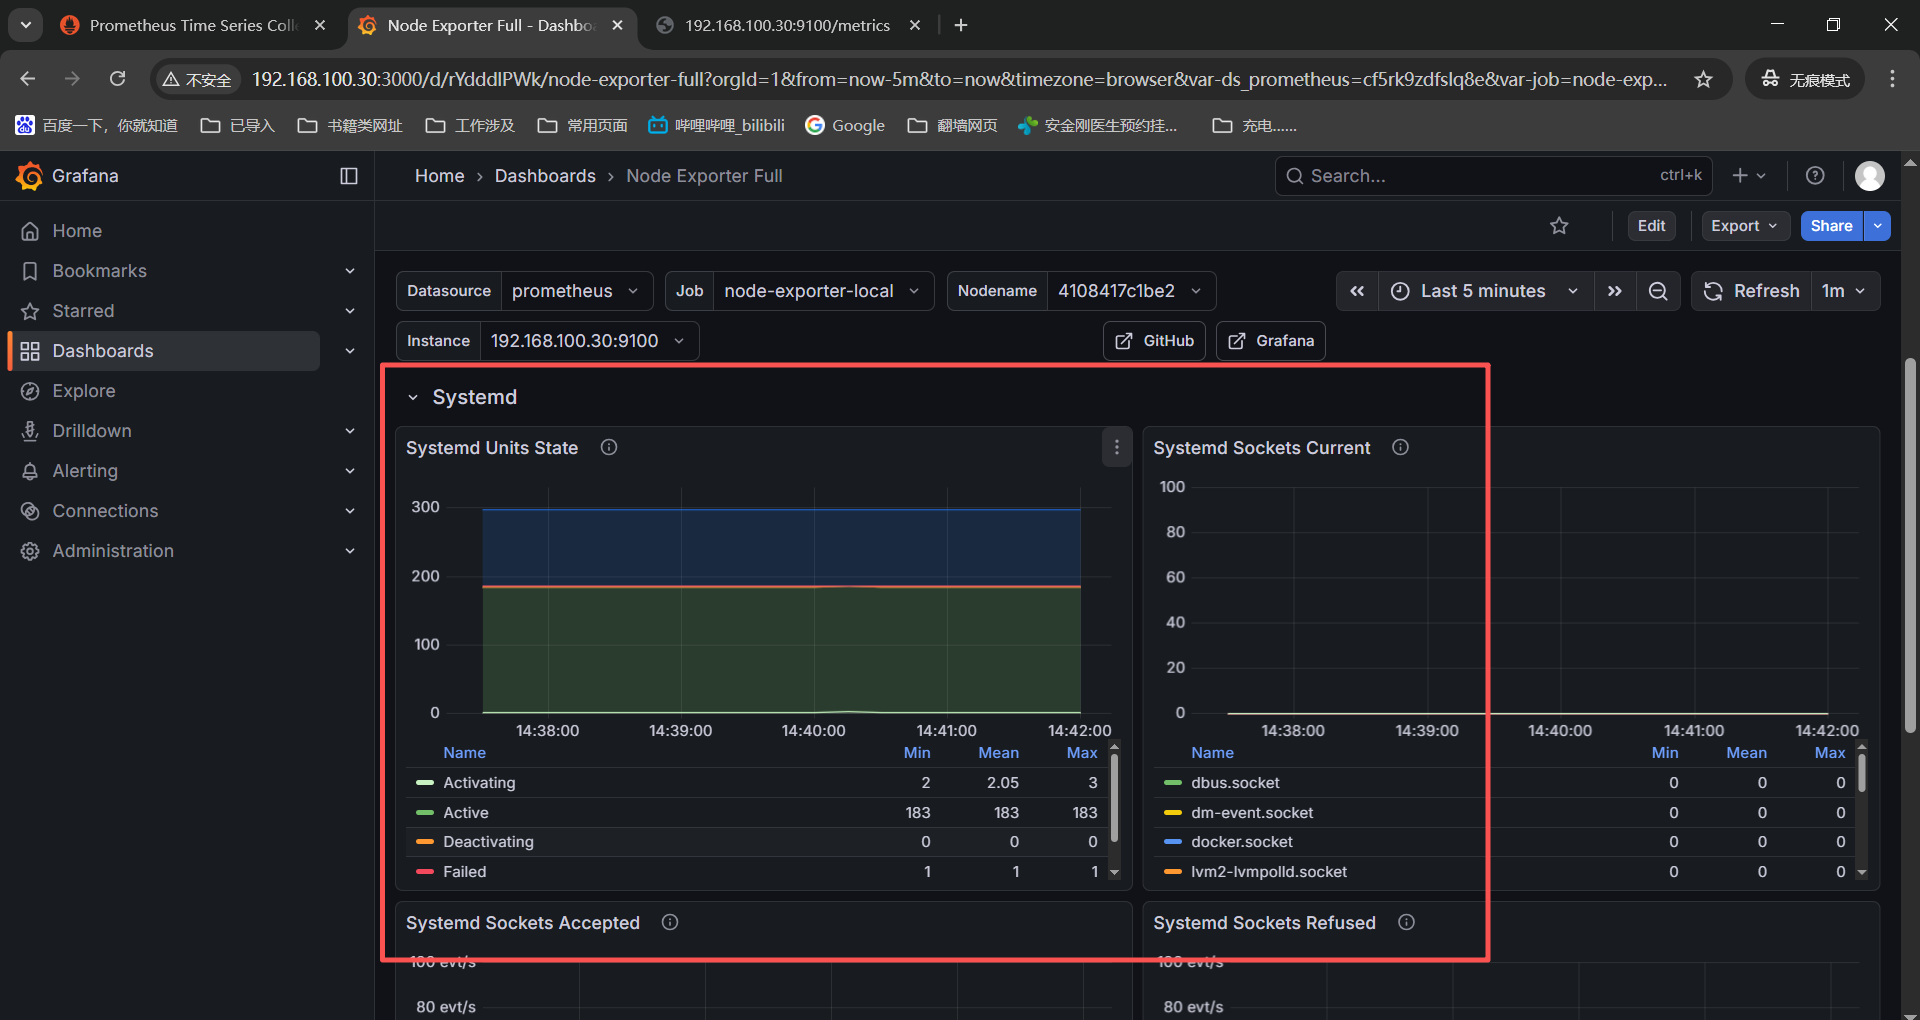This screenshot has height=1020, width=1920.
Task: Toggle the Deactivating series in legend
Action: click(x=488, y=842)
